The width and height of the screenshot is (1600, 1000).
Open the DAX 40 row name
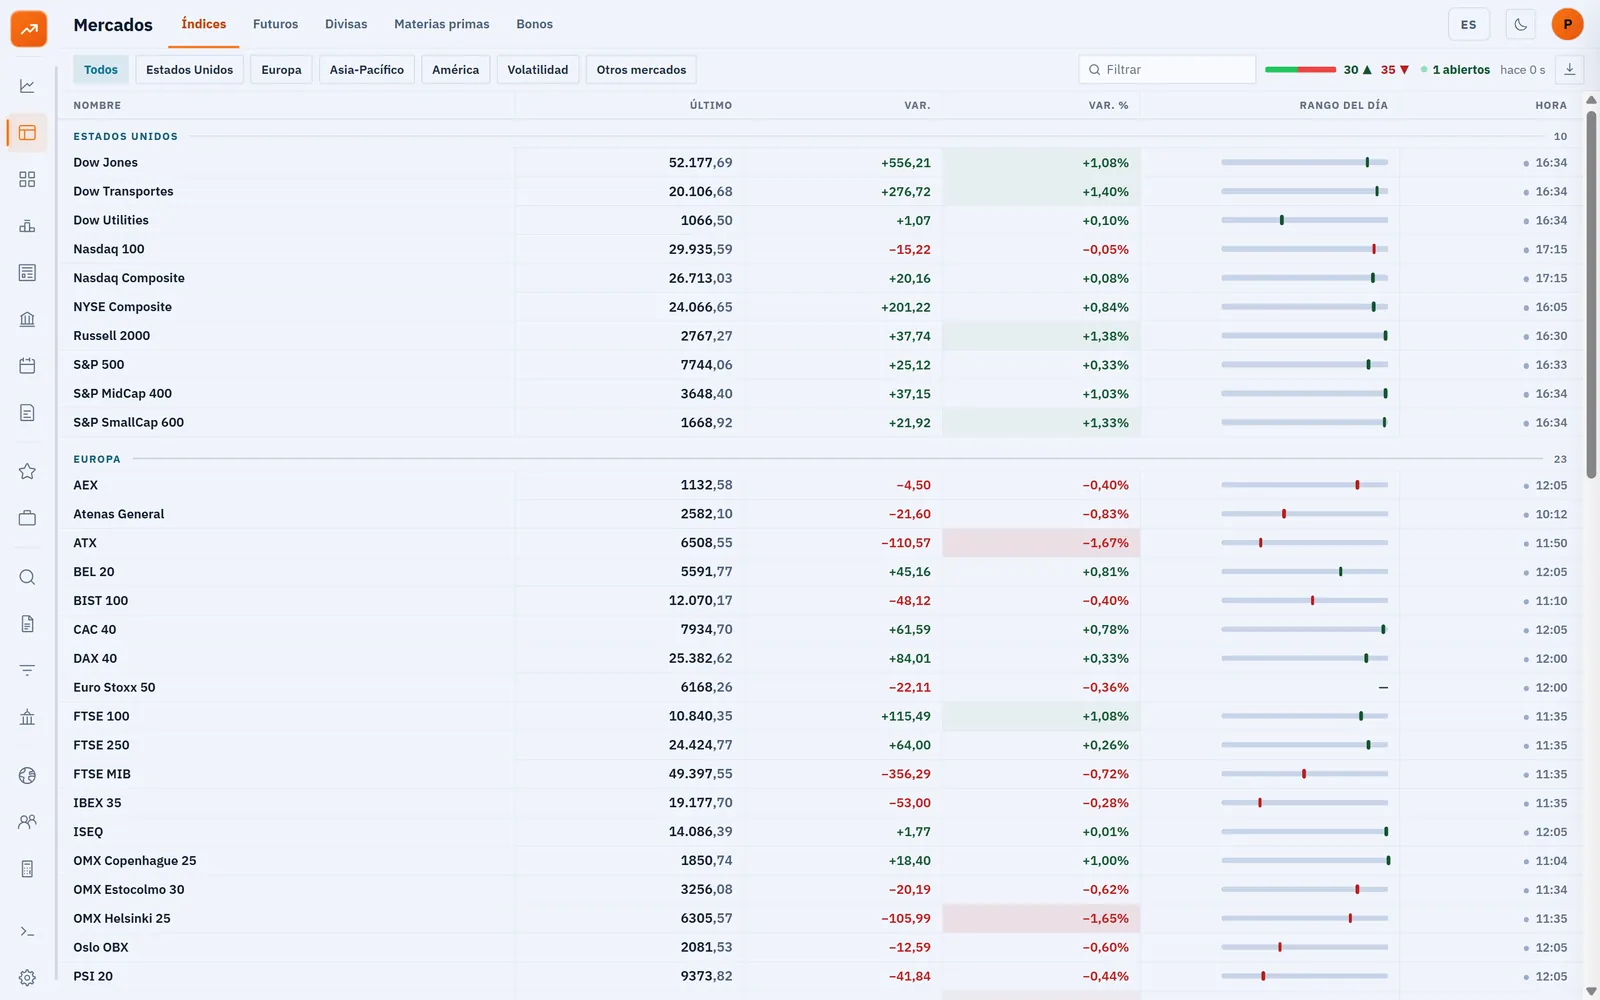tap(95, 658)
